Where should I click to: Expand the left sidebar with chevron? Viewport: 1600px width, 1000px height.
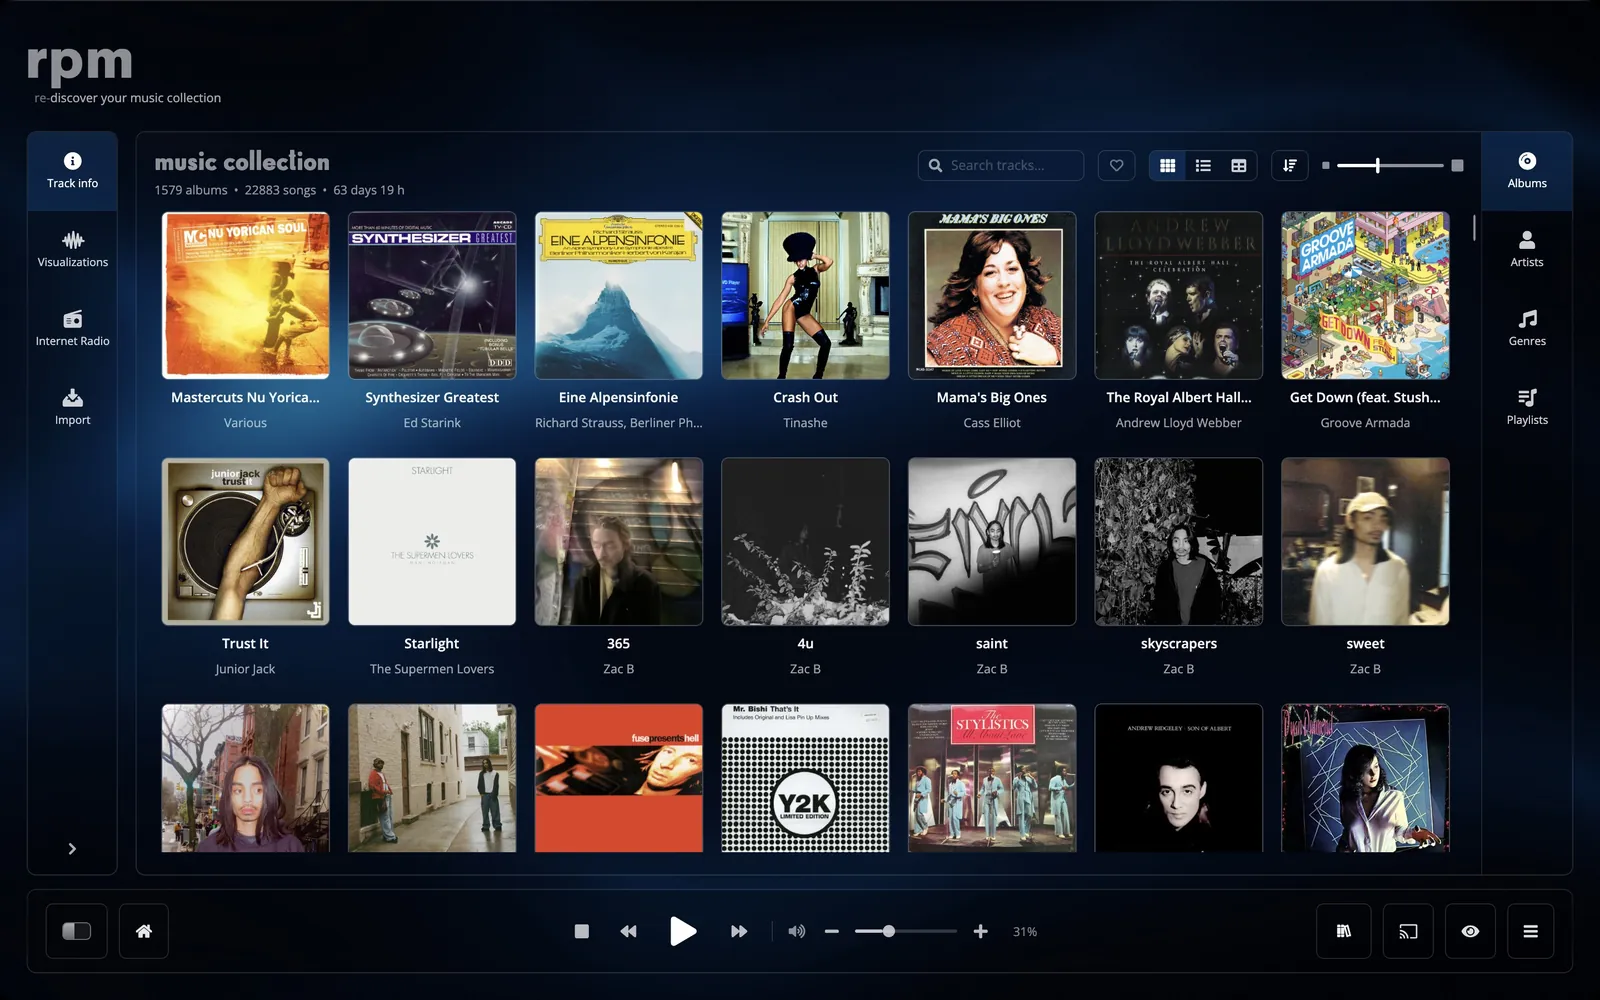72,849
